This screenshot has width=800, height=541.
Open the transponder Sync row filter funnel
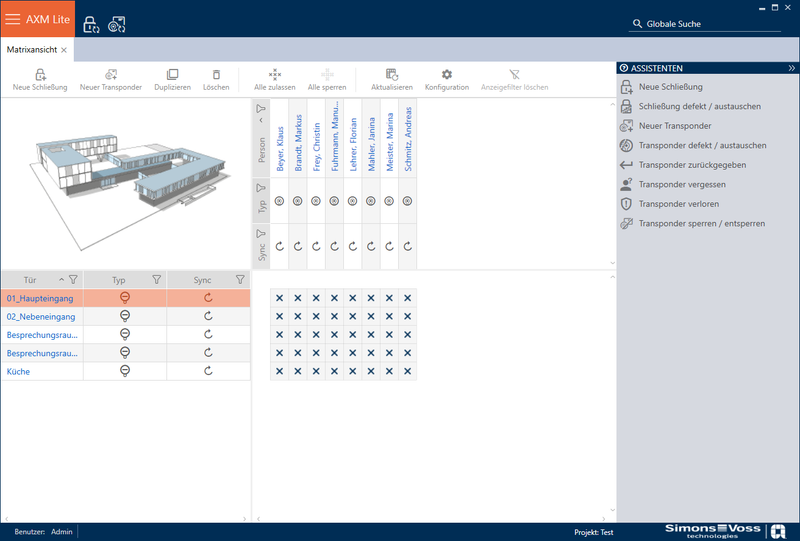pyautogui.click(x=261, y=234)
